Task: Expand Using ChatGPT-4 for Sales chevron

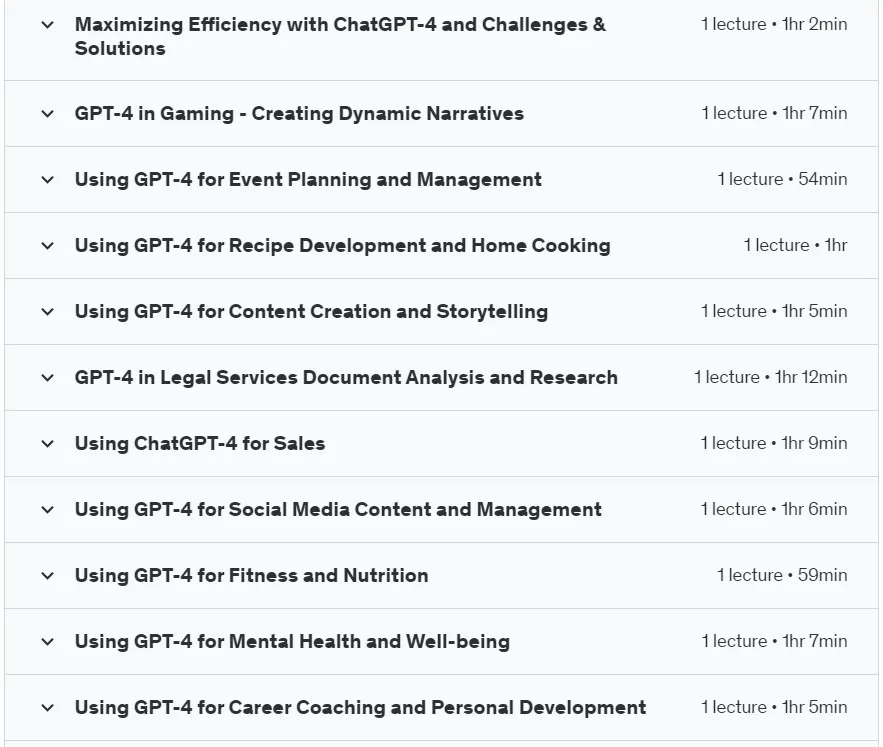Action: pos(48,443)
